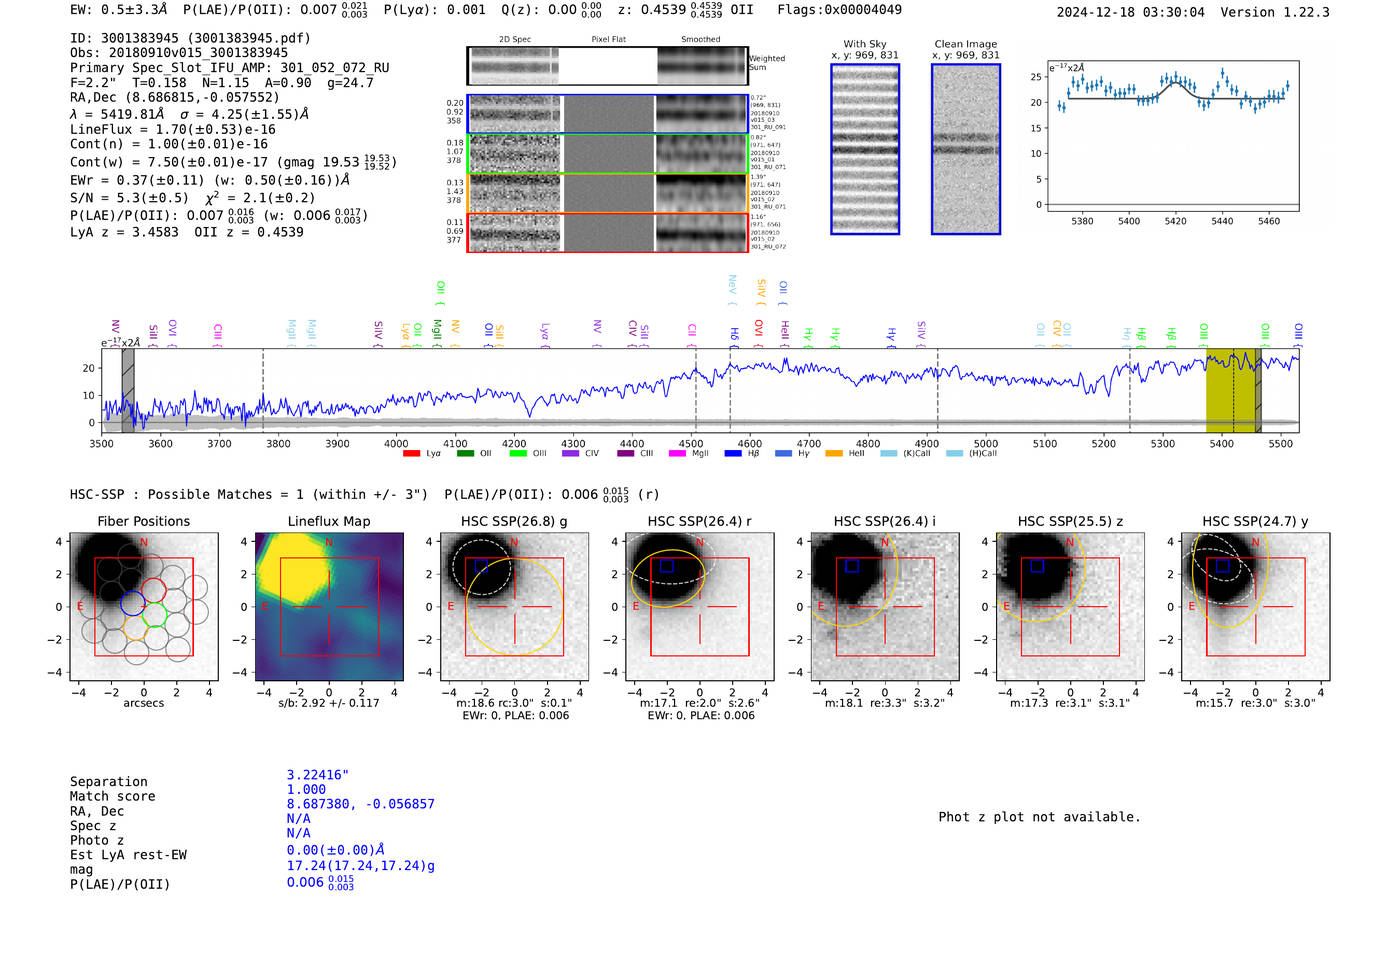Click the LineFlux = 1.70(±0.53)e-16 line
Screen dimensions: 1400x953
(173, 129)
